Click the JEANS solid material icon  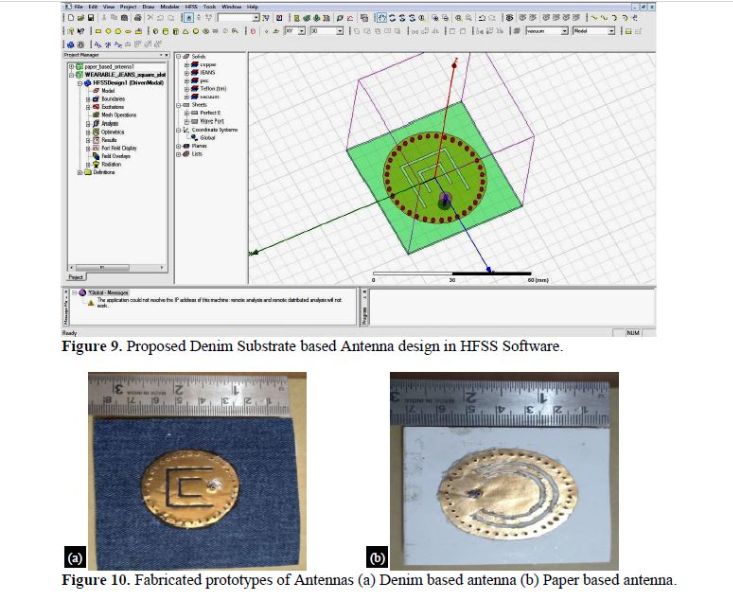pos(194,72)
